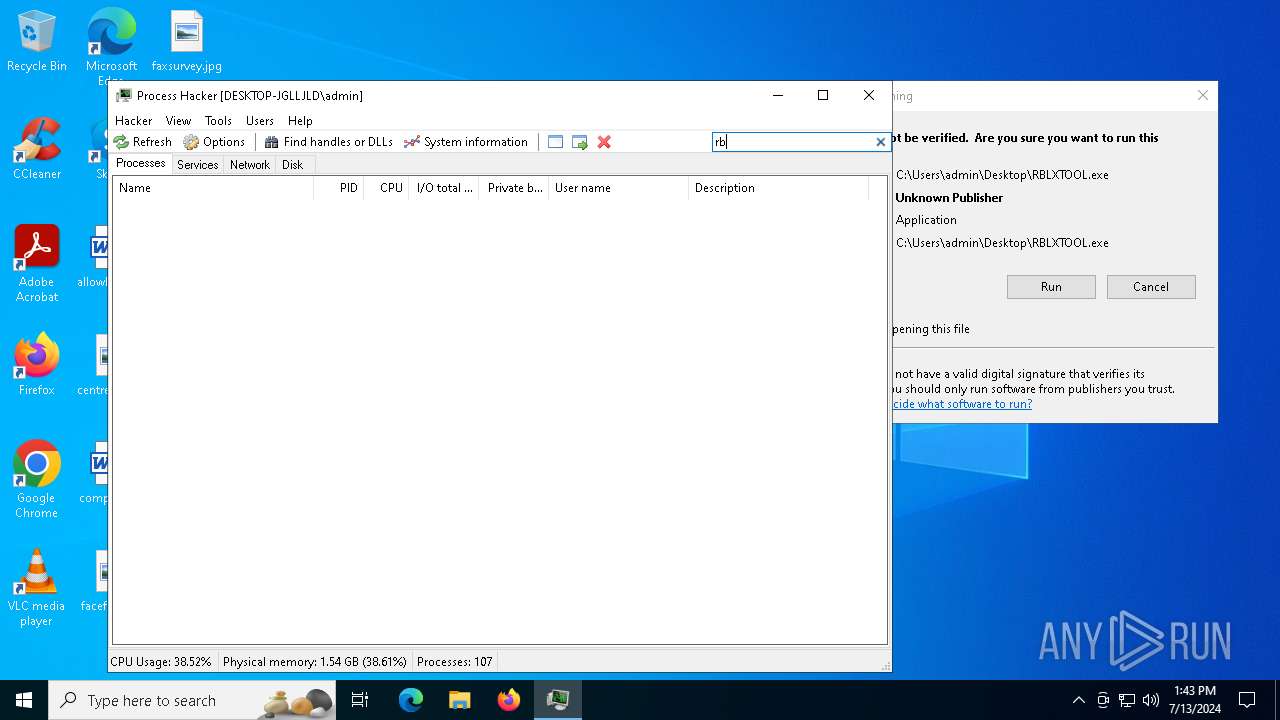
Task: Click the network tray icon
Action: [1127, 700]
